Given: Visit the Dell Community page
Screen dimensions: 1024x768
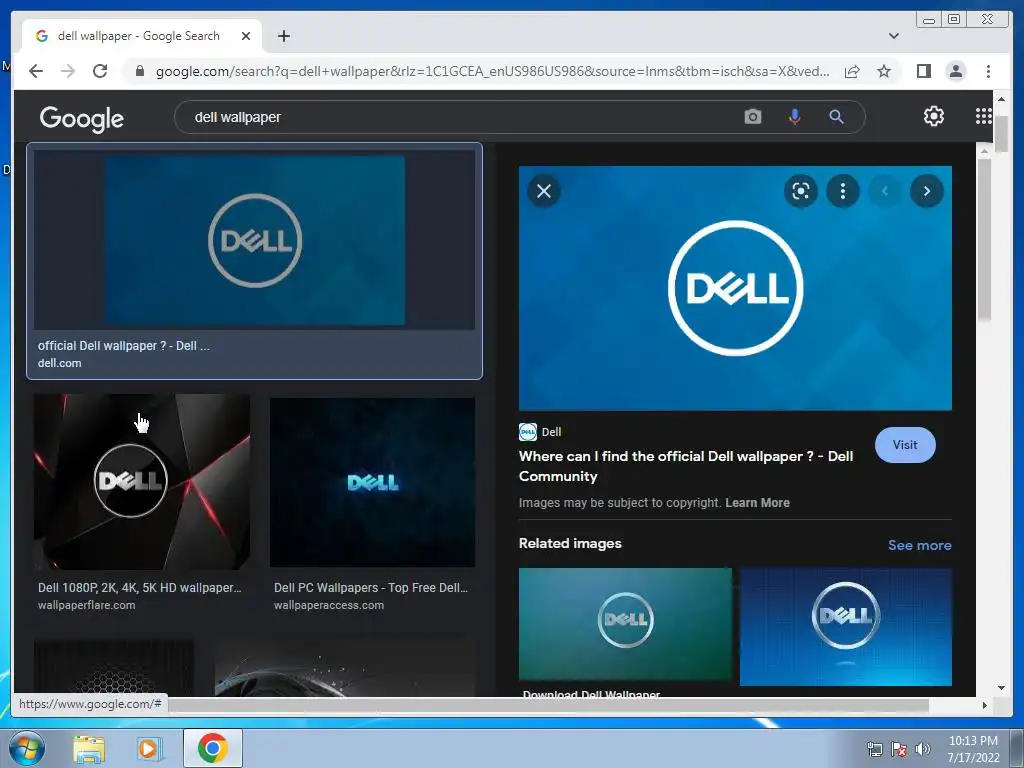Looking at the screenshot, I should (904, 445).
